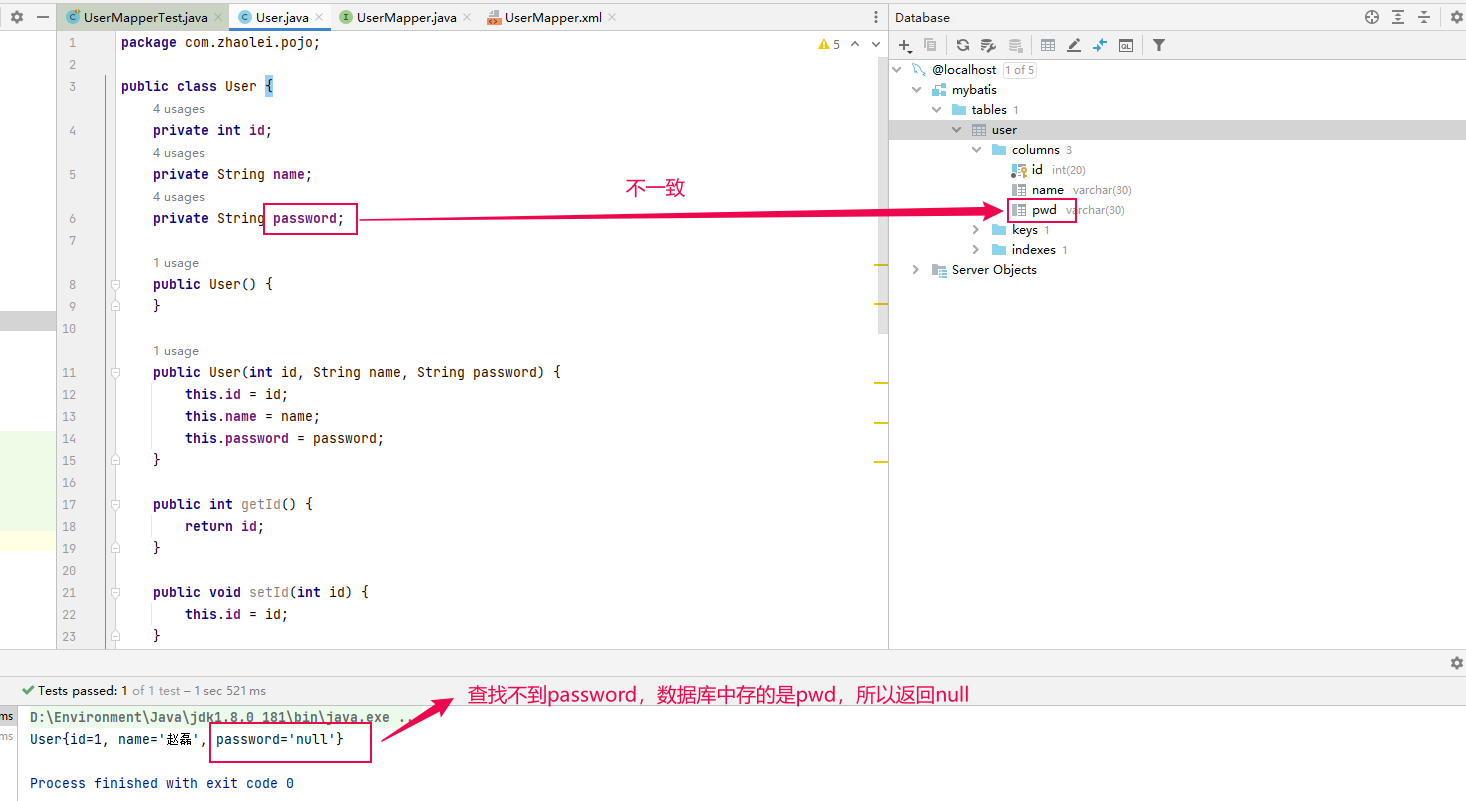The image size is (1466, 801).
Task: Click the '1 of 5' schemas badge
Action: [x=1020, y=70]
